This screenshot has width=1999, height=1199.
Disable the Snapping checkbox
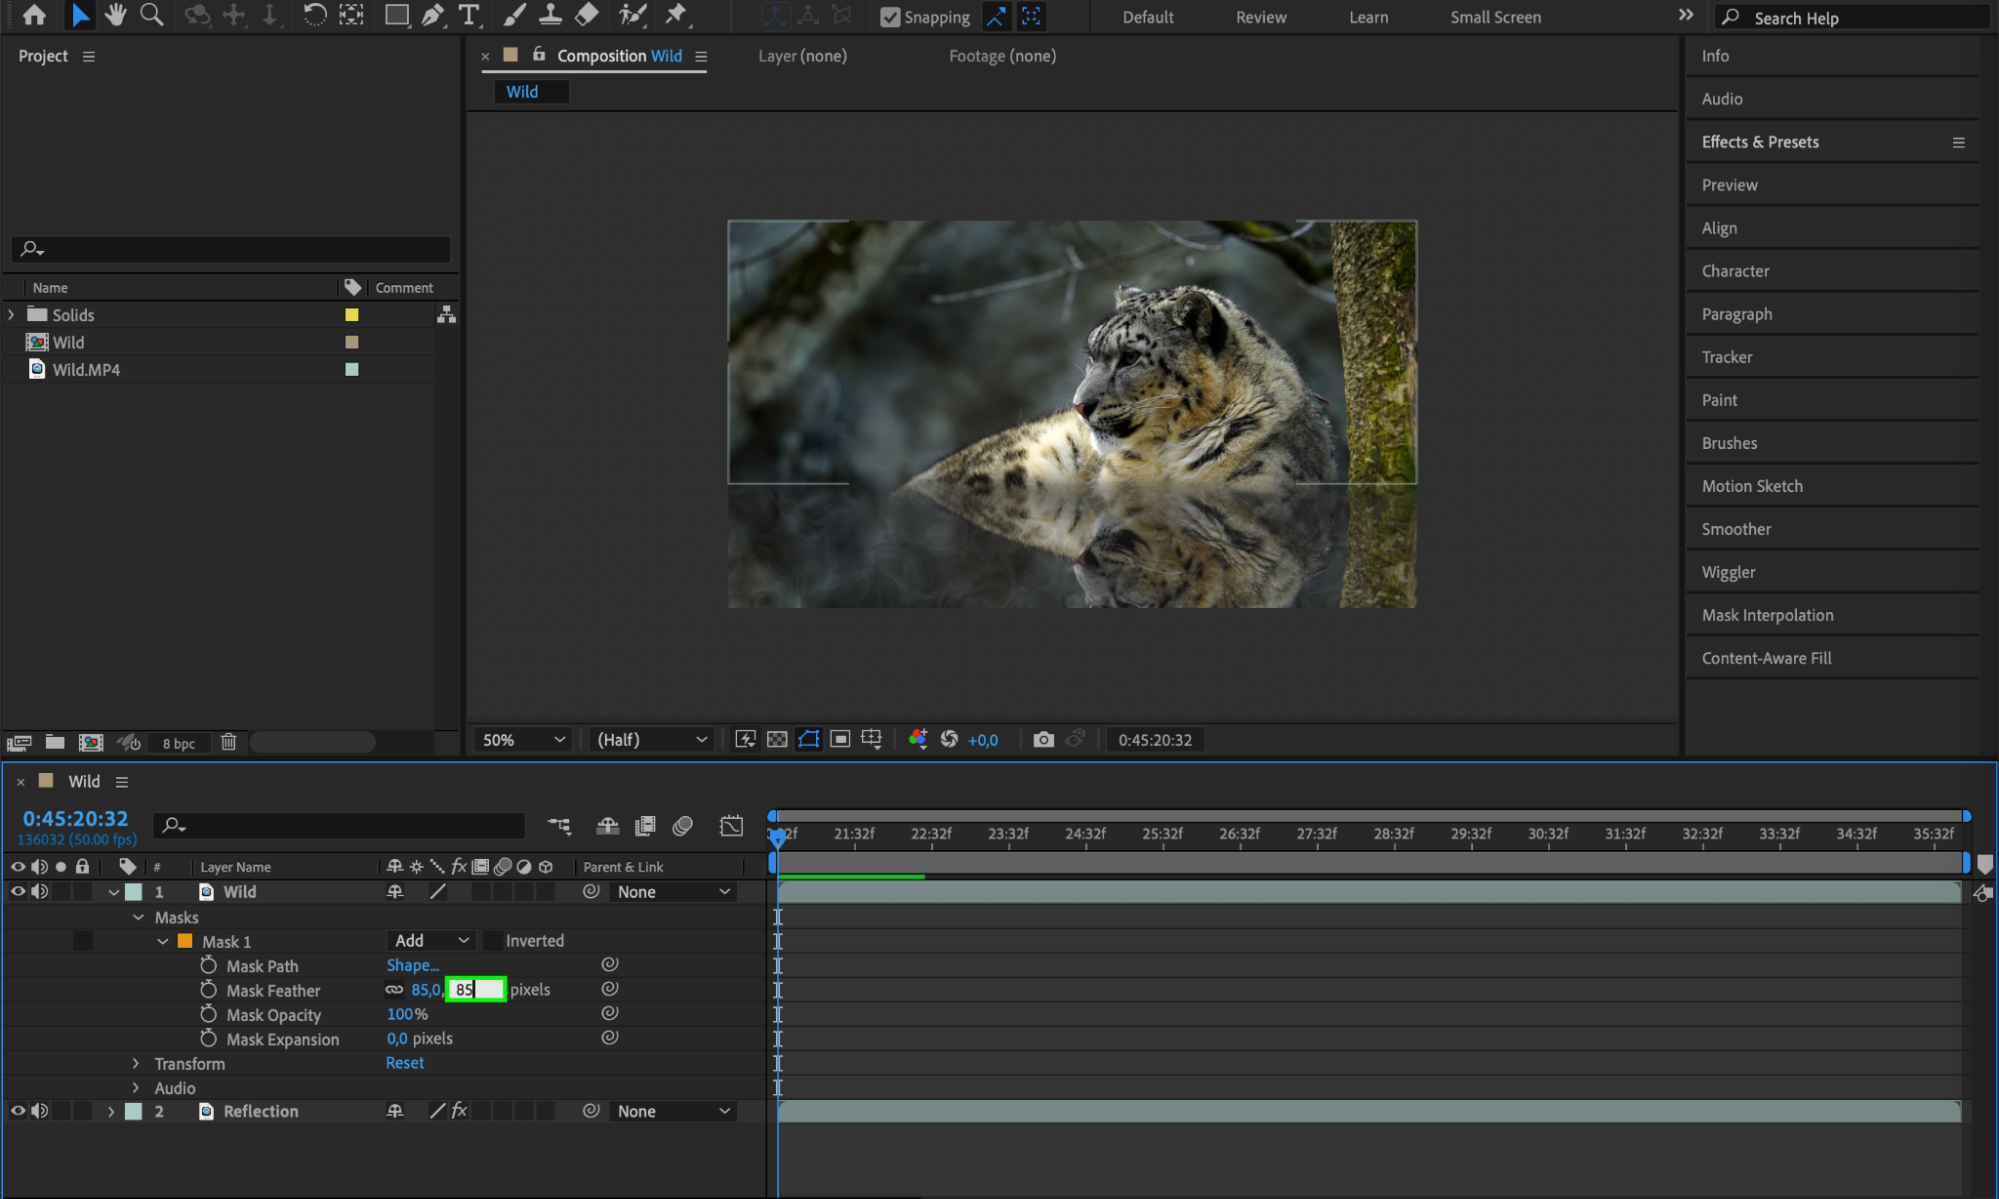click(x=889, y=17)
